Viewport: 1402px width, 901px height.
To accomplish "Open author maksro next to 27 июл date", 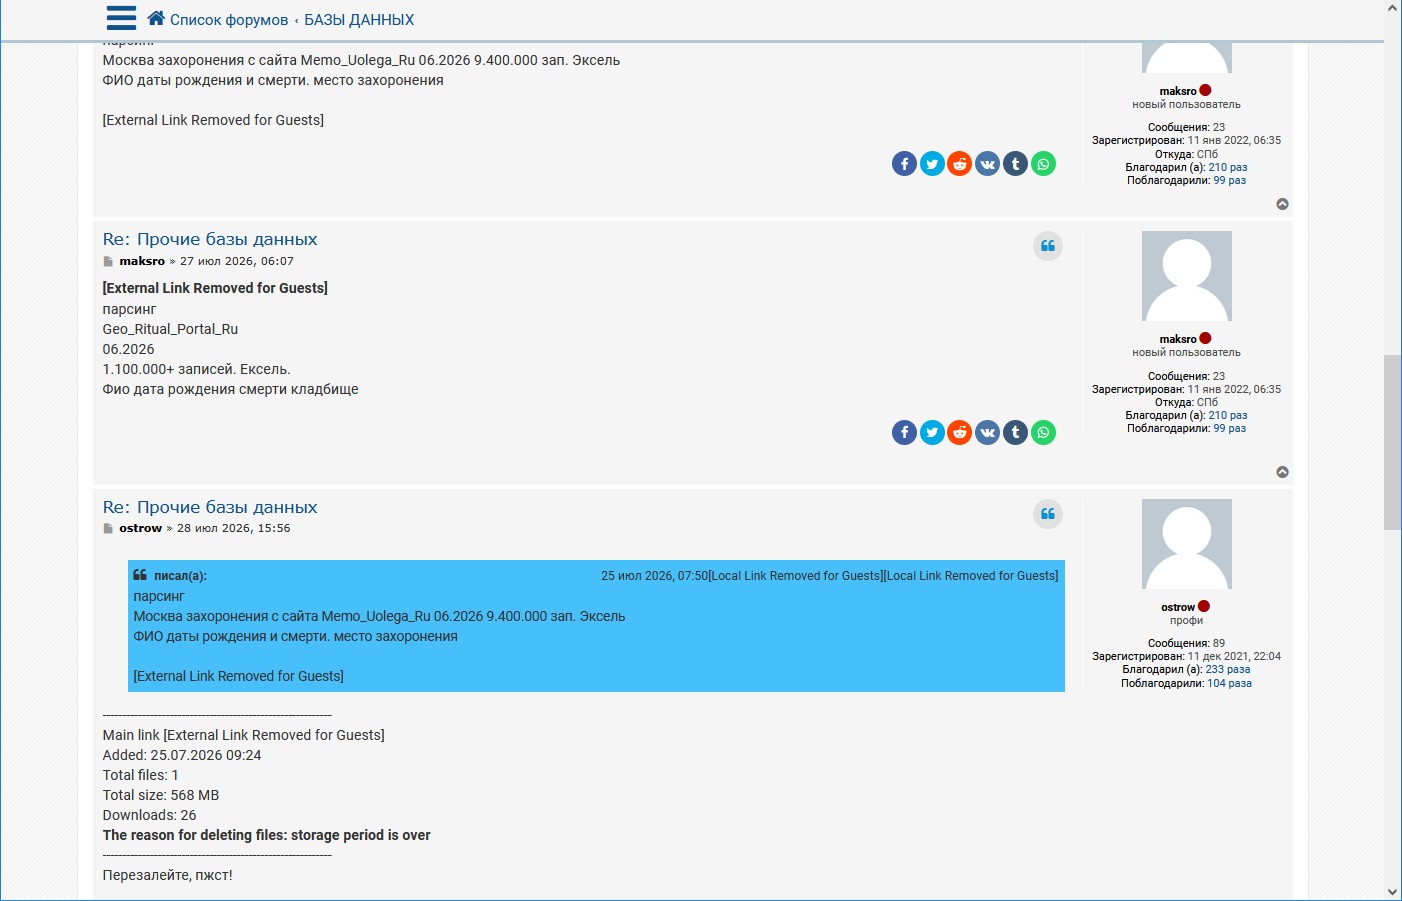I will coord(142,261).
